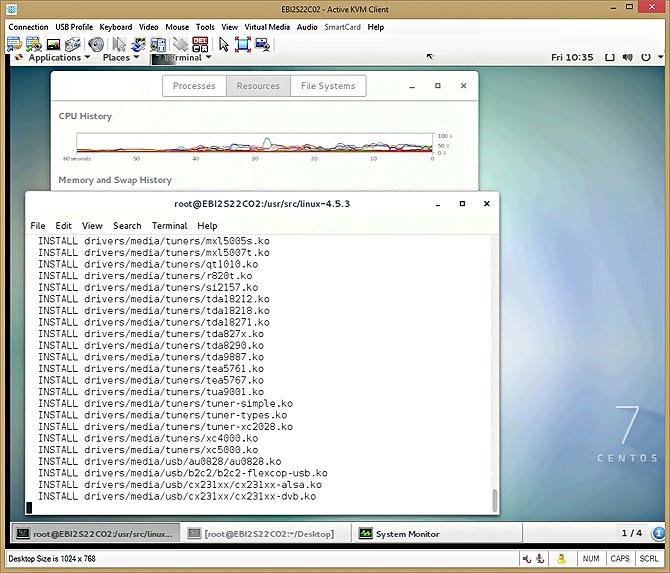This screenshot has width=670, height=573.
Task: Select the Resources tab in System Monitor
Action: [259, 86]
